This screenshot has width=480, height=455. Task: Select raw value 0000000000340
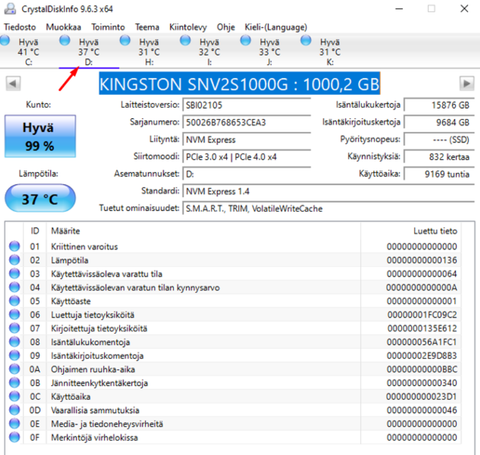[422, 383]
